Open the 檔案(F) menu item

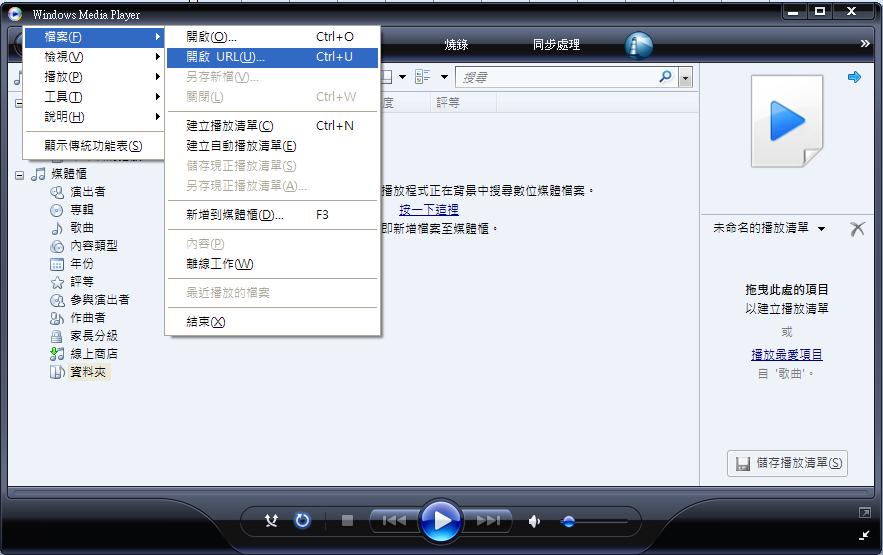coord(93,37)
